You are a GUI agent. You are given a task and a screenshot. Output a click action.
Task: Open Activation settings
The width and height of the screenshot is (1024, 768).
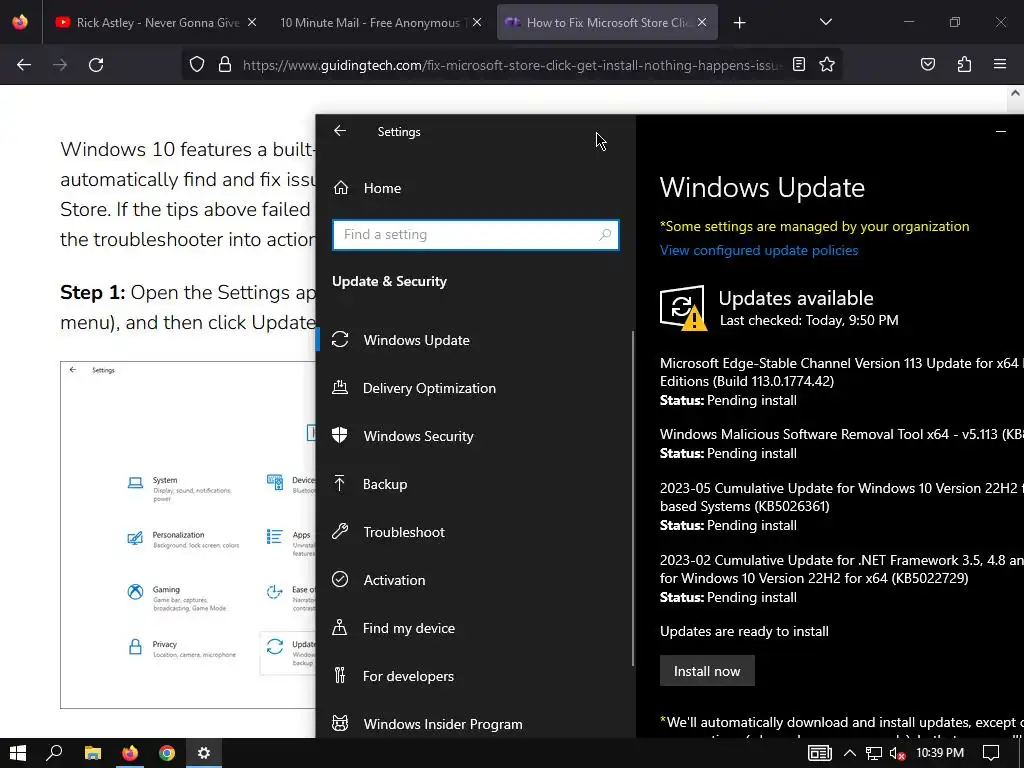coord(475,580)
